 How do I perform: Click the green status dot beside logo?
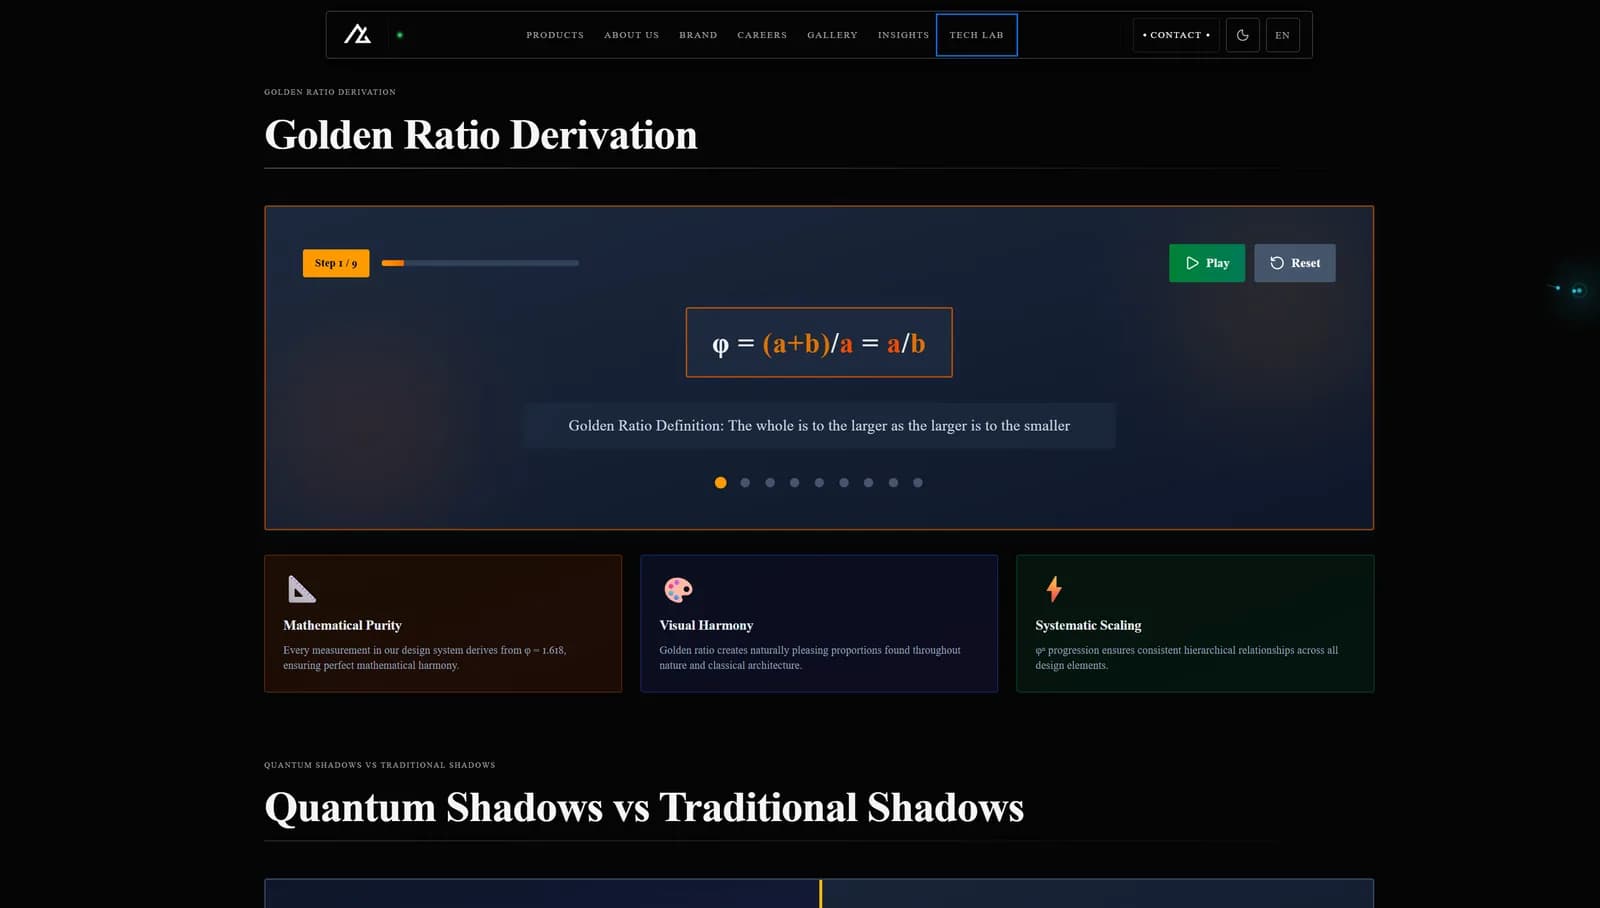(400, 35)
